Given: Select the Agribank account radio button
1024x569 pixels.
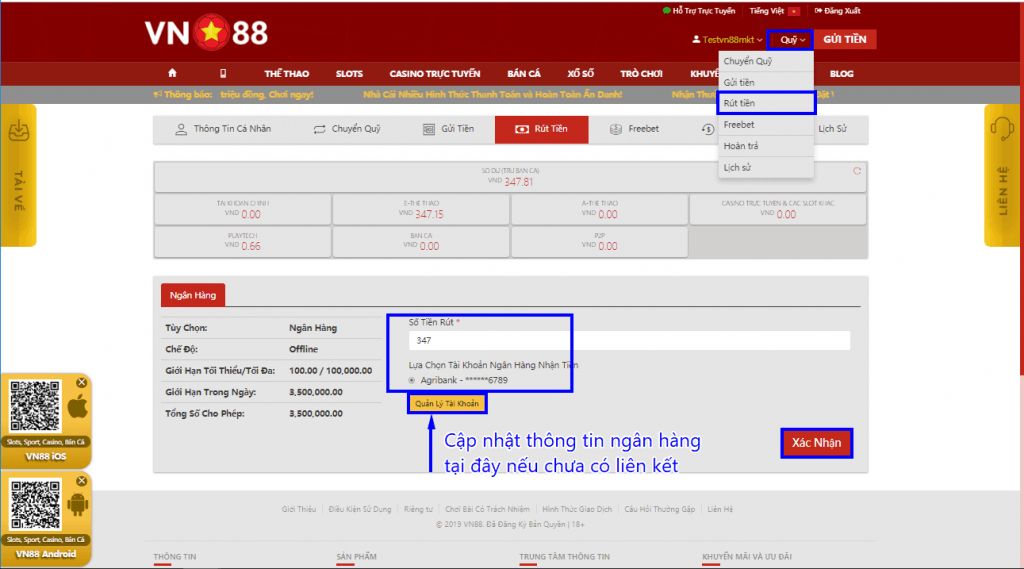Looking at the screenshot, I should (x=412, y=381).
